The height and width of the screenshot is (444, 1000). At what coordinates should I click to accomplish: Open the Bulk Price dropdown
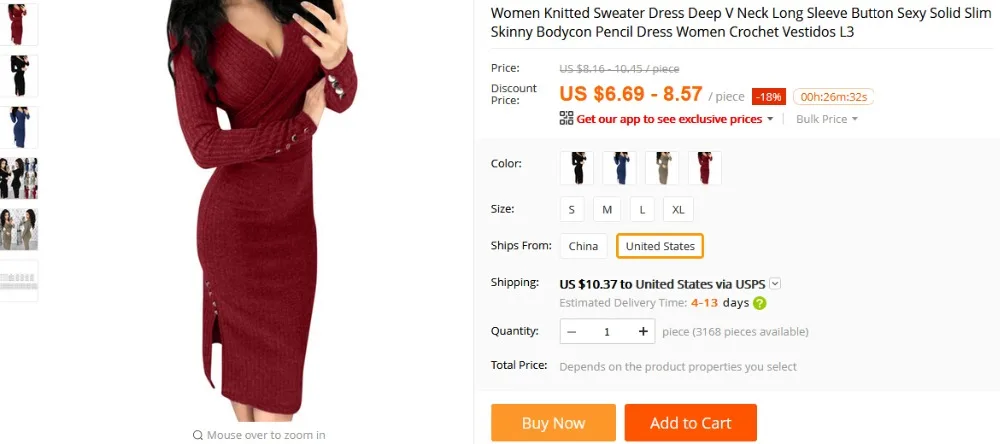tap(827, 119)
